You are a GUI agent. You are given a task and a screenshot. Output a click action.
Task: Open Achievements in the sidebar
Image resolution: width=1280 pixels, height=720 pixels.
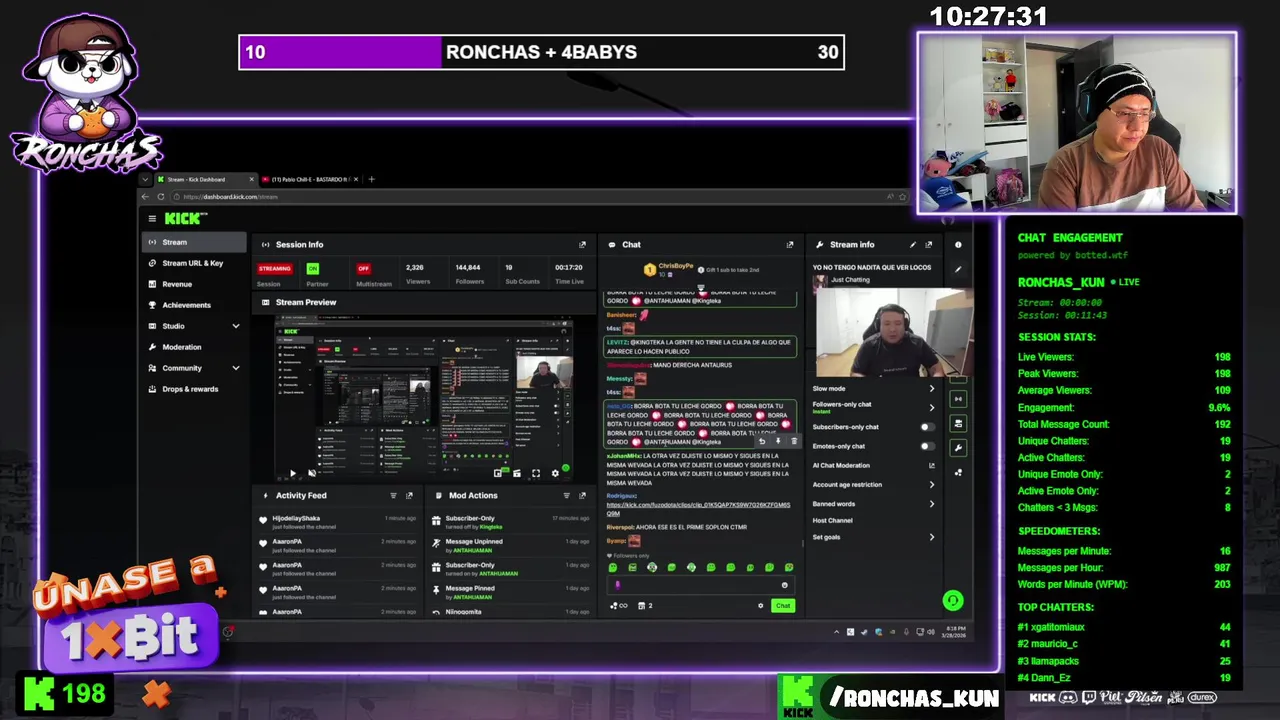point(194,305)
